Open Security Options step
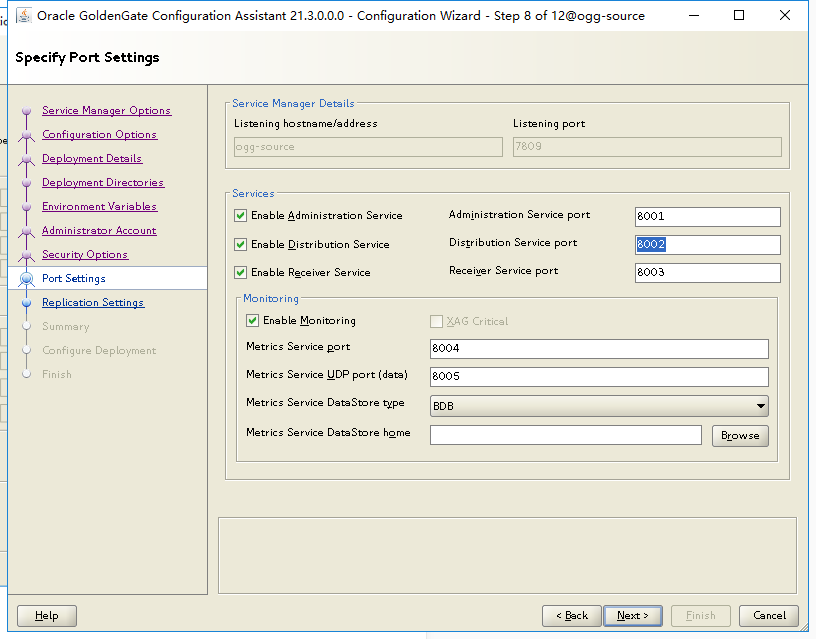 pos(85,254)
